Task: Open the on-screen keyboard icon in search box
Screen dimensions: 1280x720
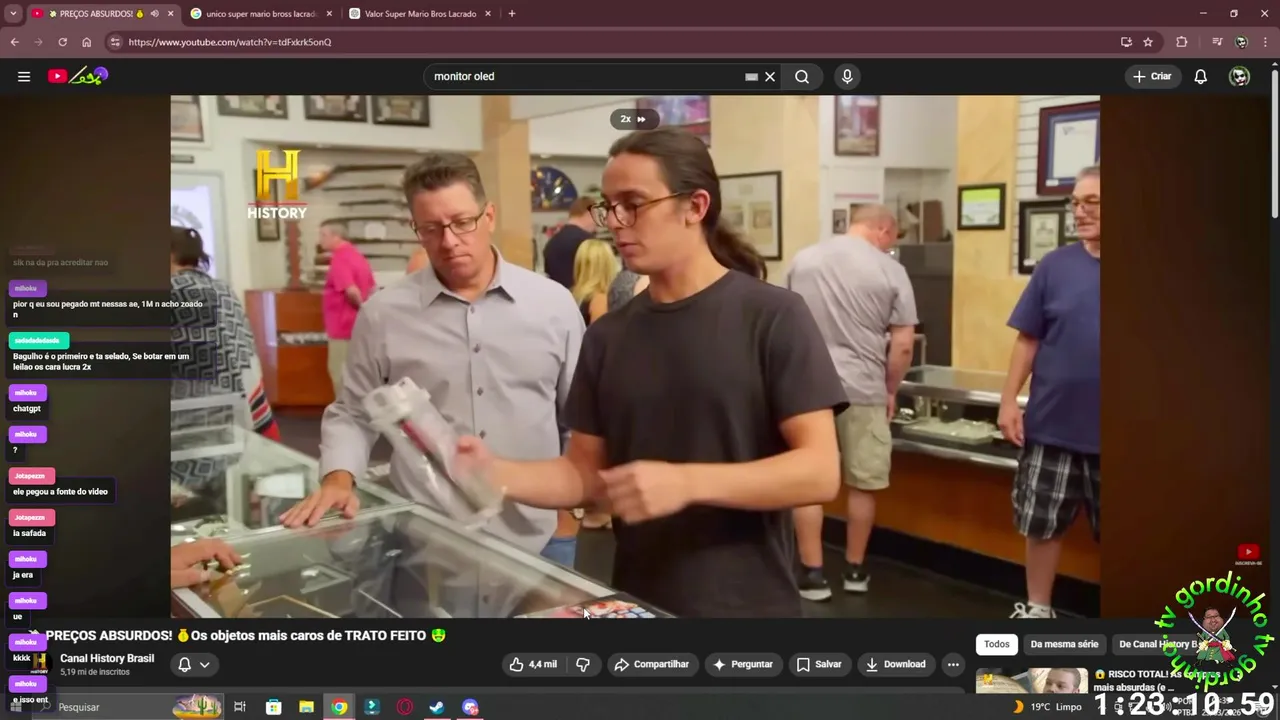Action: [x=751, y=76]
